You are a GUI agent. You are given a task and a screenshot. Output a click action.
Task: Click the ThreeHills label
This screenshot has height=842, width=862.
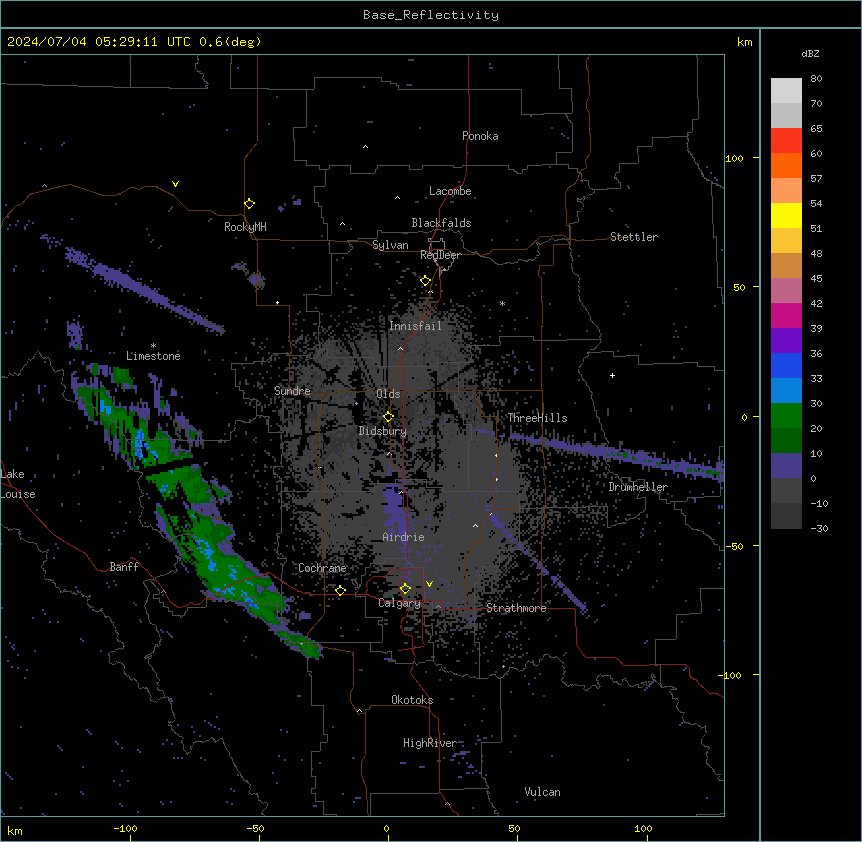537,418
